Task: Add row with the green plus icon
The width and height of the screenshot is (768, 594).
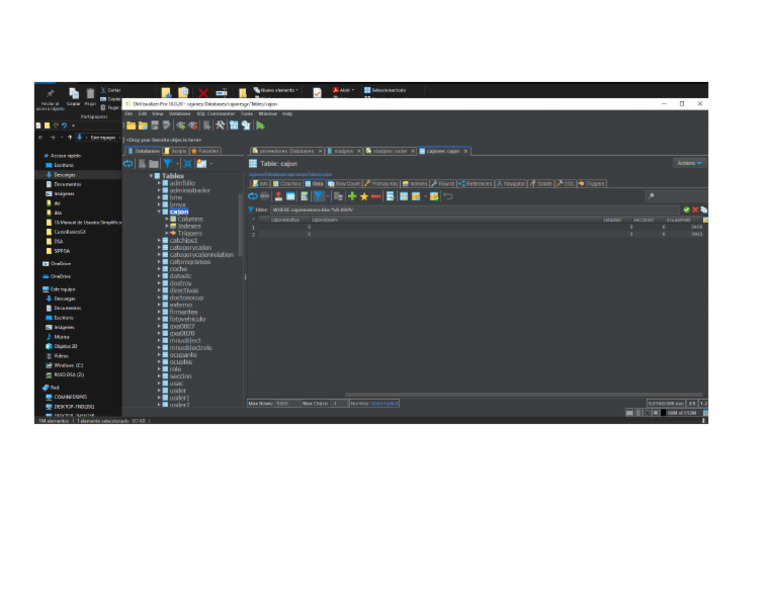Action: (x=352, y=196)
